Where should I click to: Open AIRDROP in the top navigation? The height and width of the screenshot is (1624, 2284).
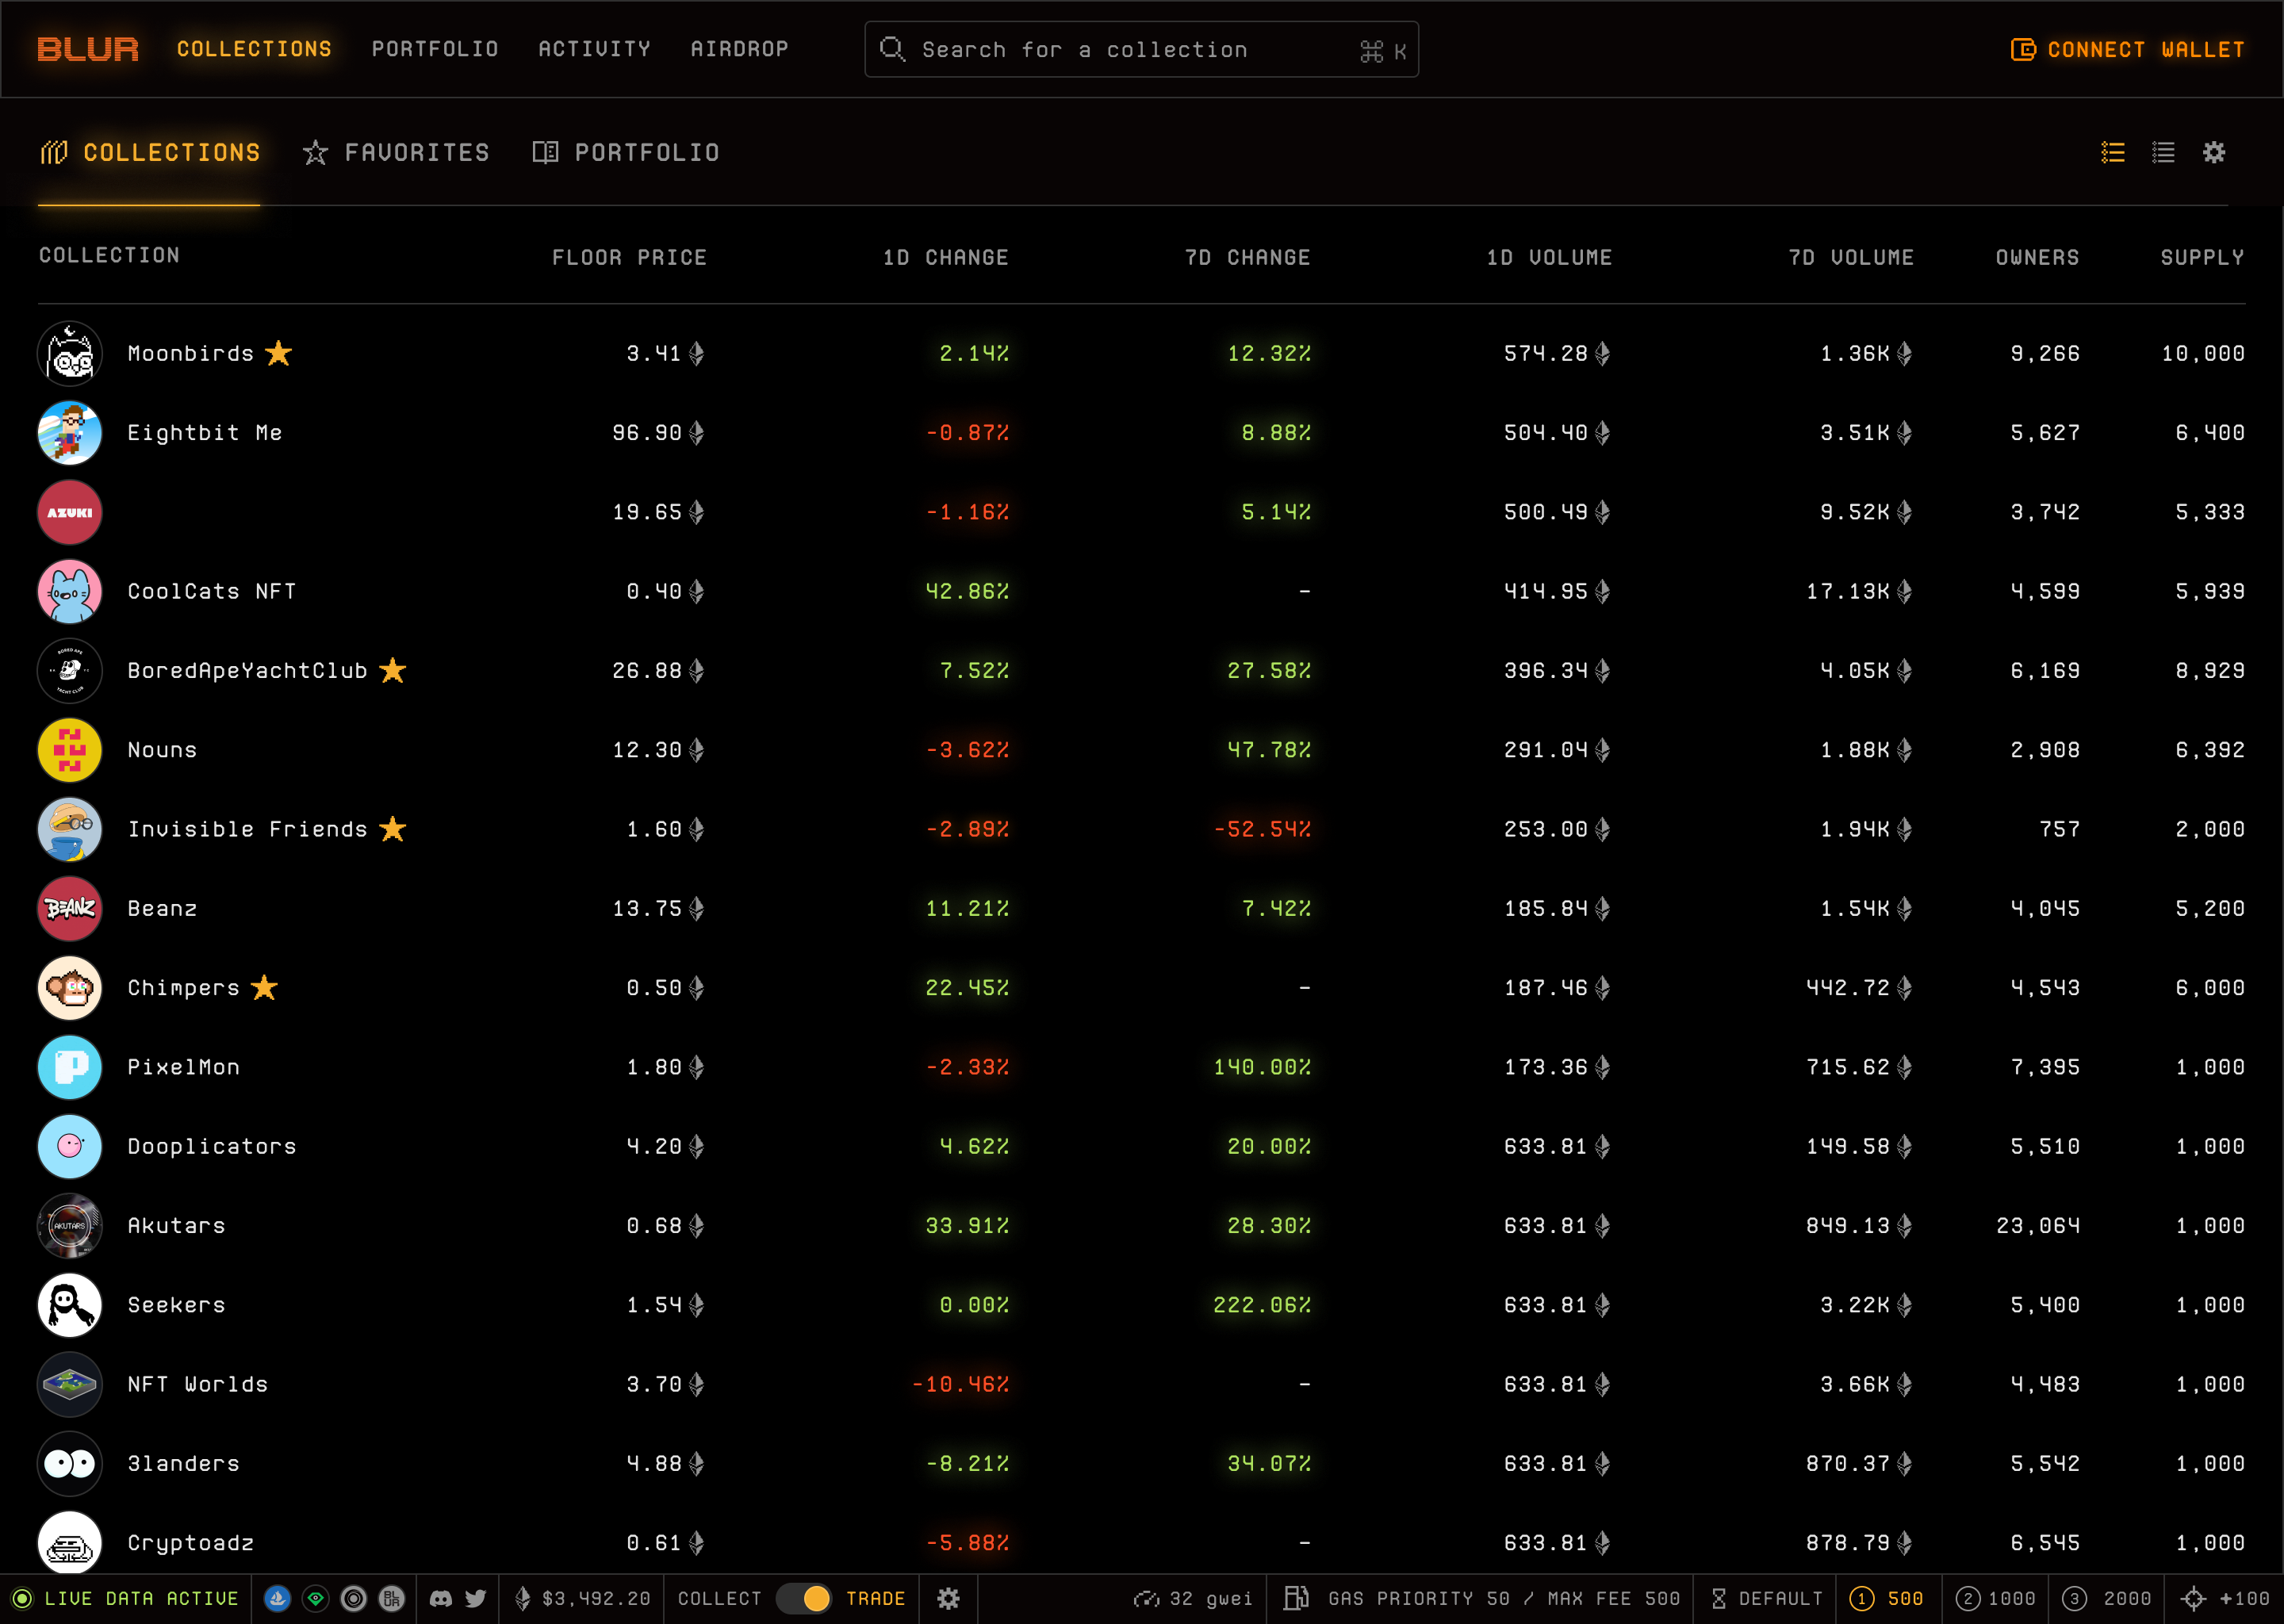click(x=739, y=49)
